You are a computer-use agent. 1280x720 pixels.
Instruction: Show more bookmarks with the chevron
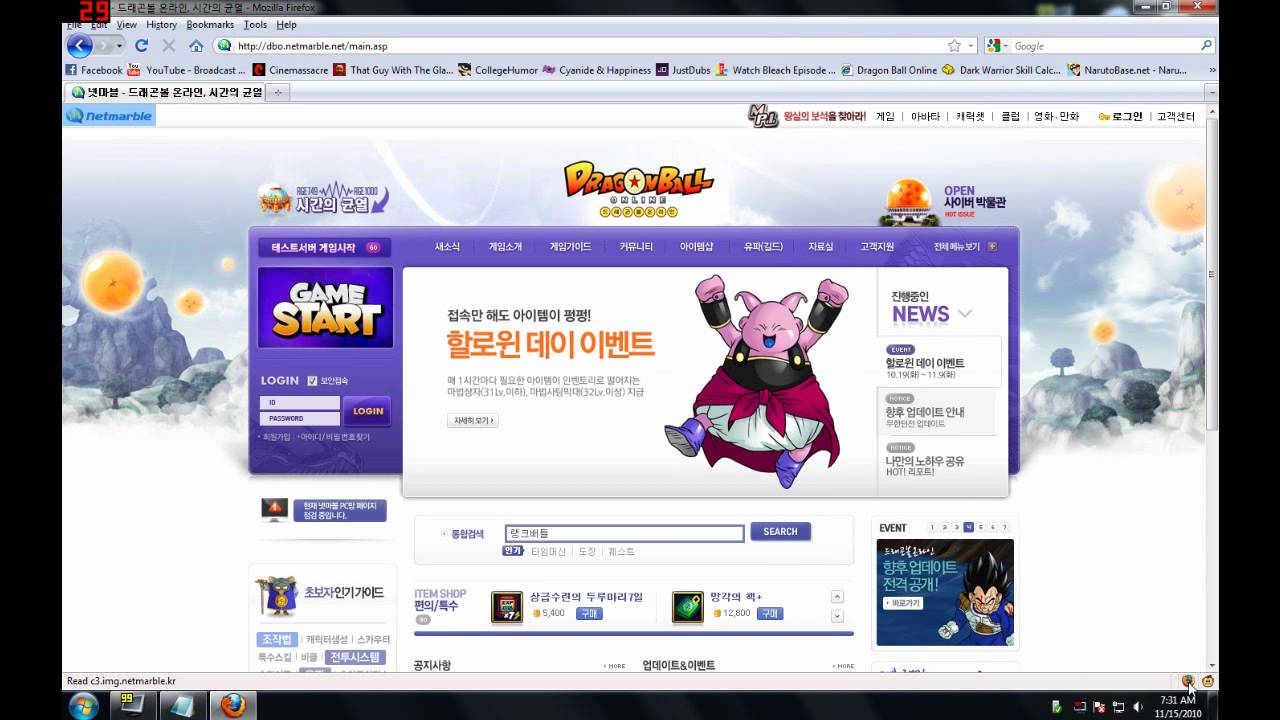tap(1212, 70)
